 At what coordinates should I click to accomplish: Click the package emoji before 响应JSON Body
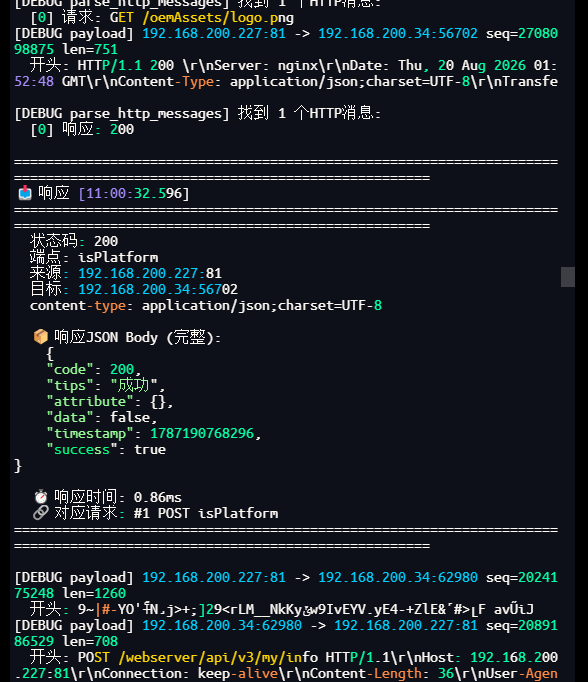click(x=41, y=337)
